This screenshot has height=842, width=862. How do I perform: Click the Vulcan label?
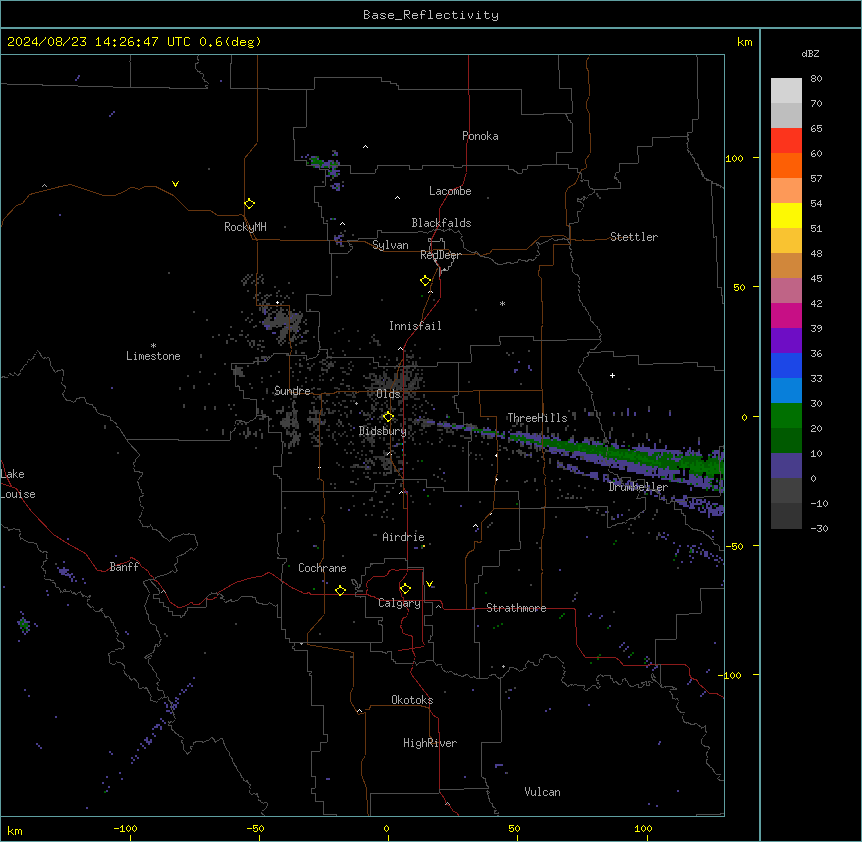pos(543,792)
